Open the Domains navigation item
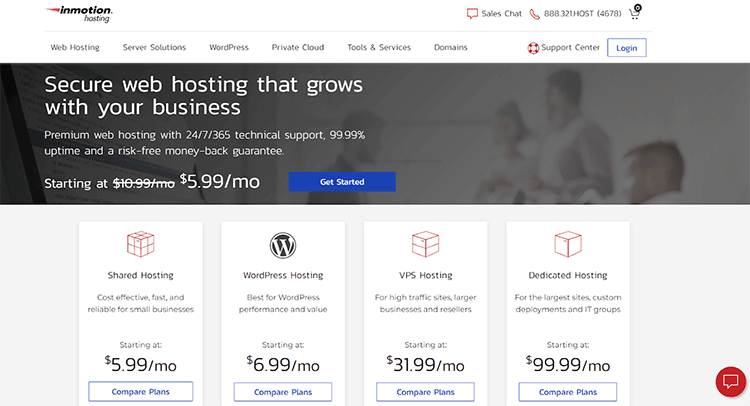The image size is (750, 406). pyautogui.click(x=450, y=47)
